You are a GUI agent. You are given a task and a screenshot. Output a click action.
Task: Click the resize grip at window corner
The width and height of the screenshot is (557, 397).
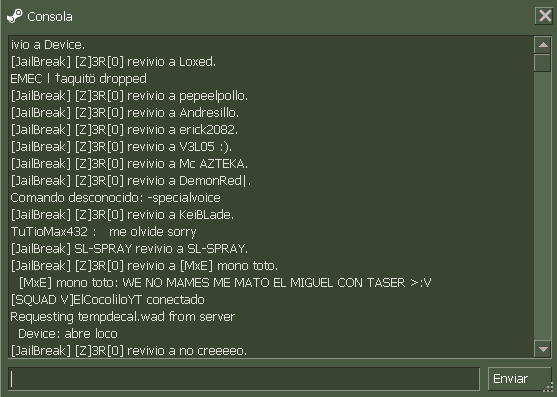coord(548,389)
